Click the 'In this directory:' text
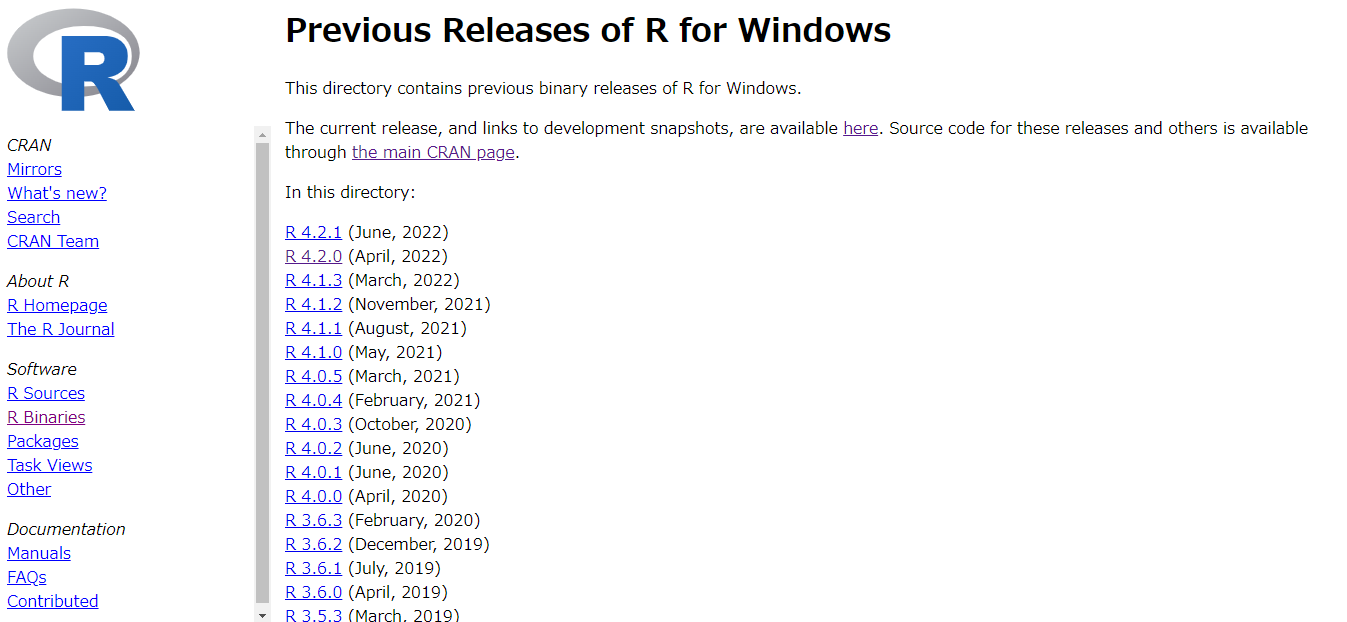The height and width of the screenshot is (622, 1347). (x=350, y=192)
